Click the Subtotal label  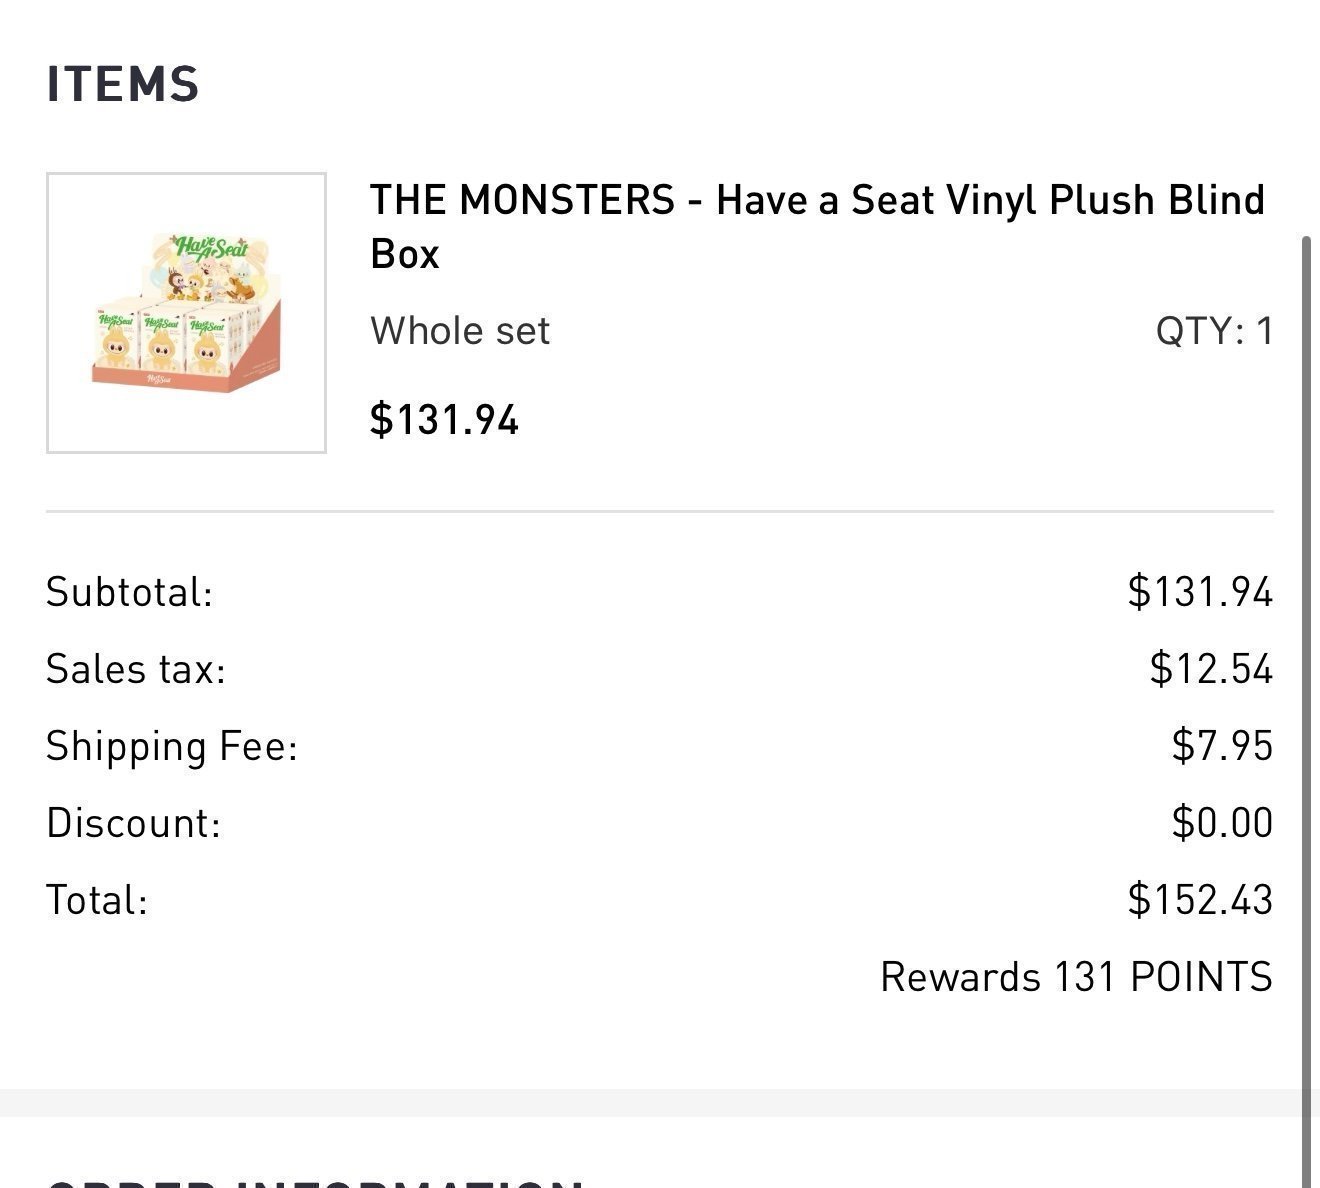click(130, 592)
